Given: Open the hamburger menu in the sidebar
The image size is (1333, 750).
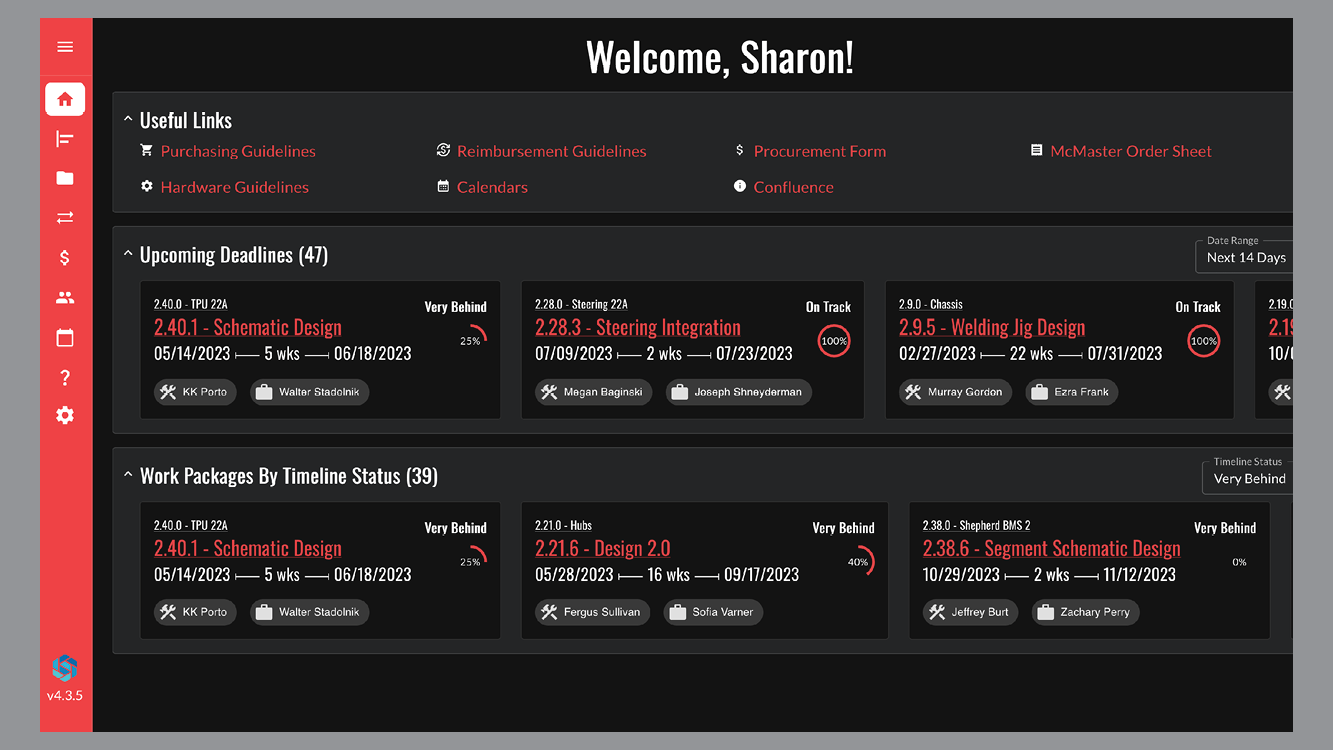Looking at the screenshot, I should [x=65, y=47].
